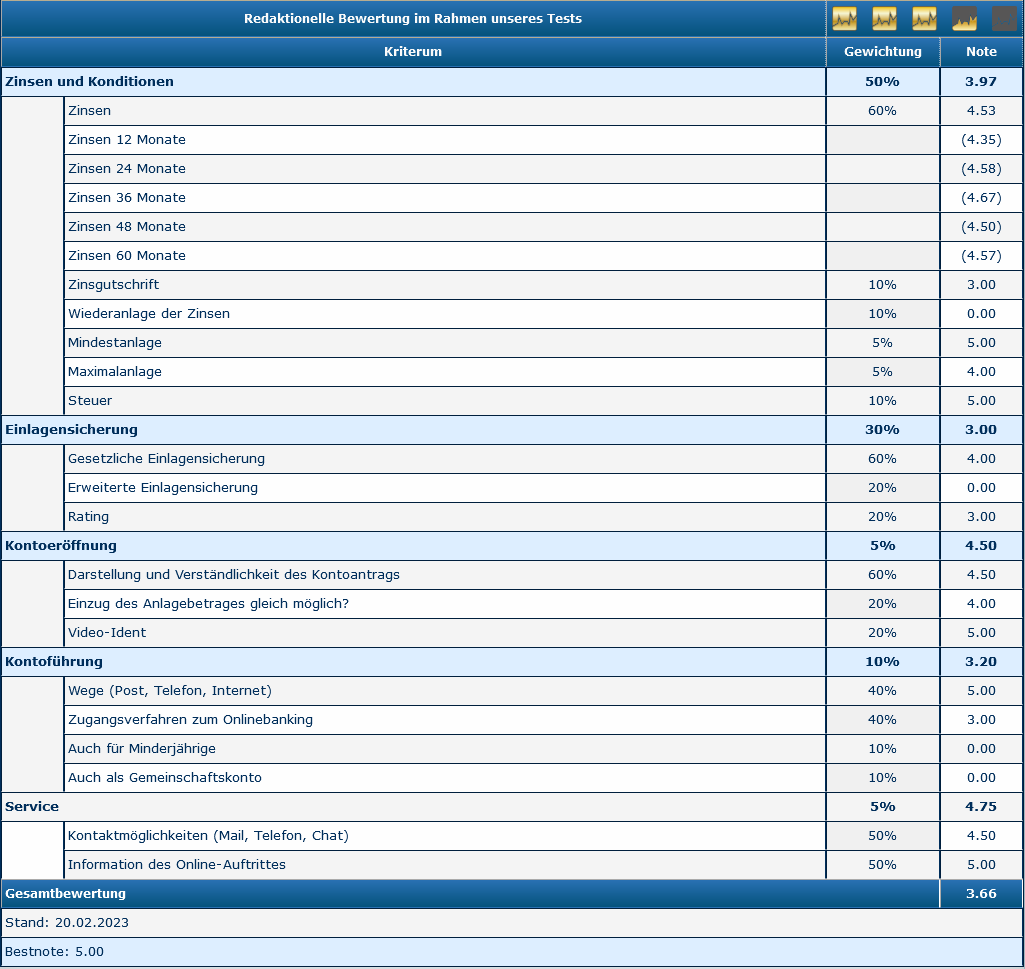1025x969 pixels.
Task: Click the 'Note' column header
Action: click(x=981, y=52)
